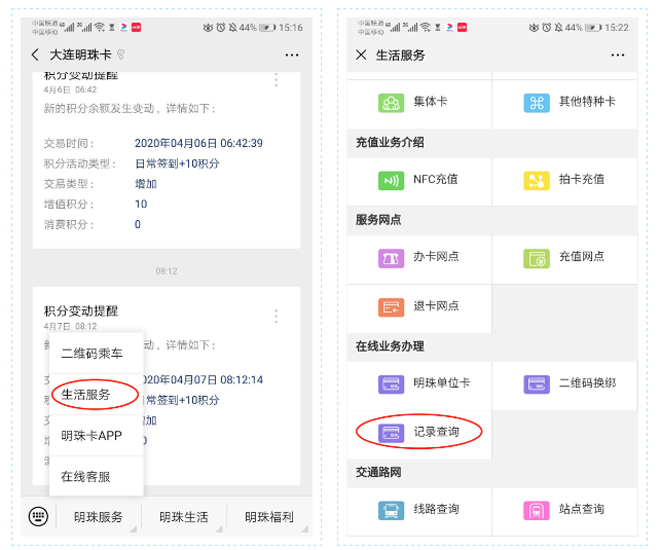
Task: Expand the 明珠服务 bottom menu
Action: 99,517
